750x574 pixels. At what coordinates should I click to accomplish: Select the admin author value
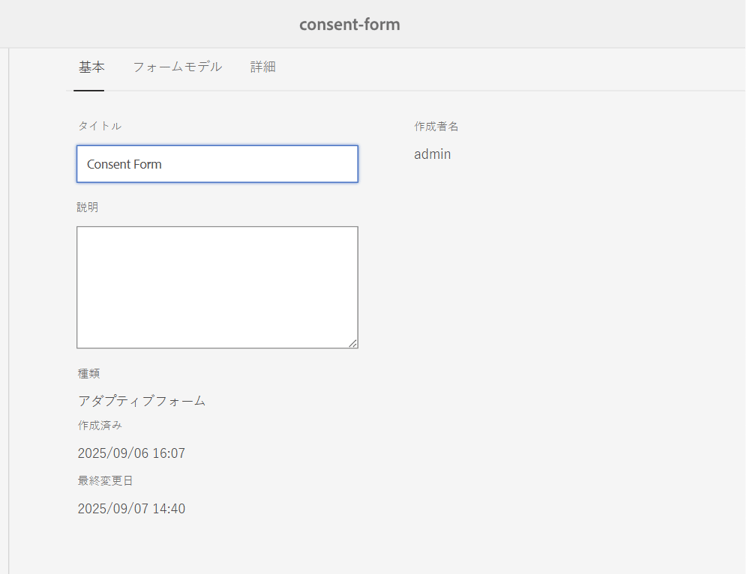(x=432, y=154)
